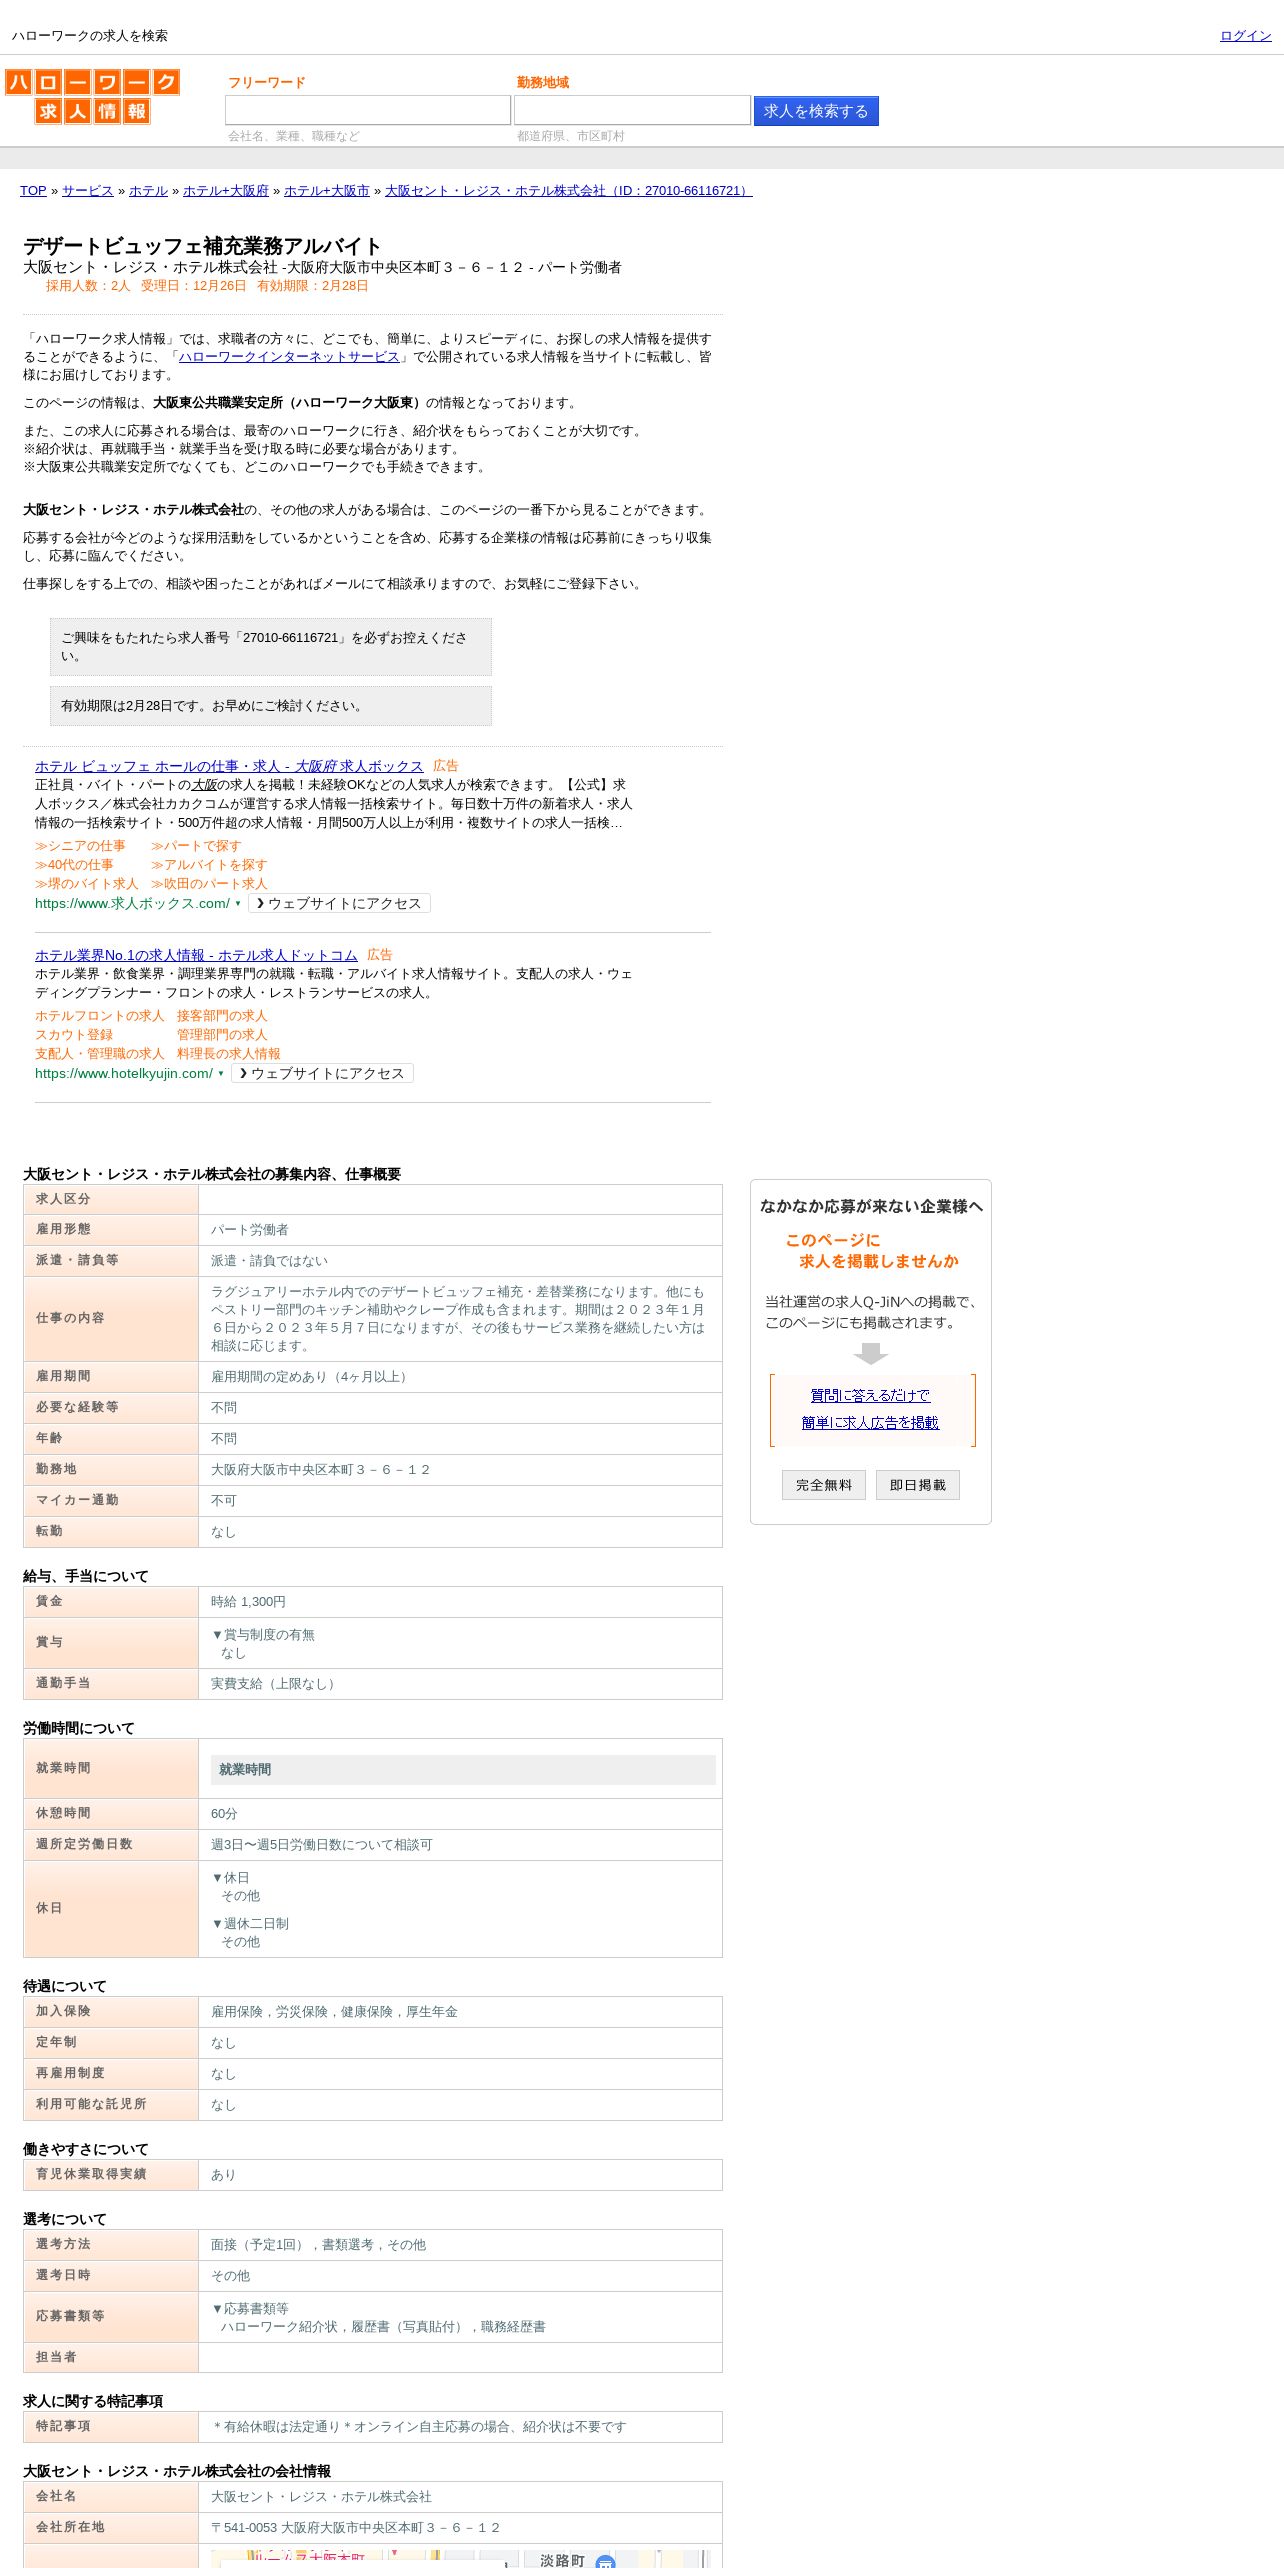Screen dimensions: 1284x2568
Task: Open the ログイン link
Action: point(1245,36)
